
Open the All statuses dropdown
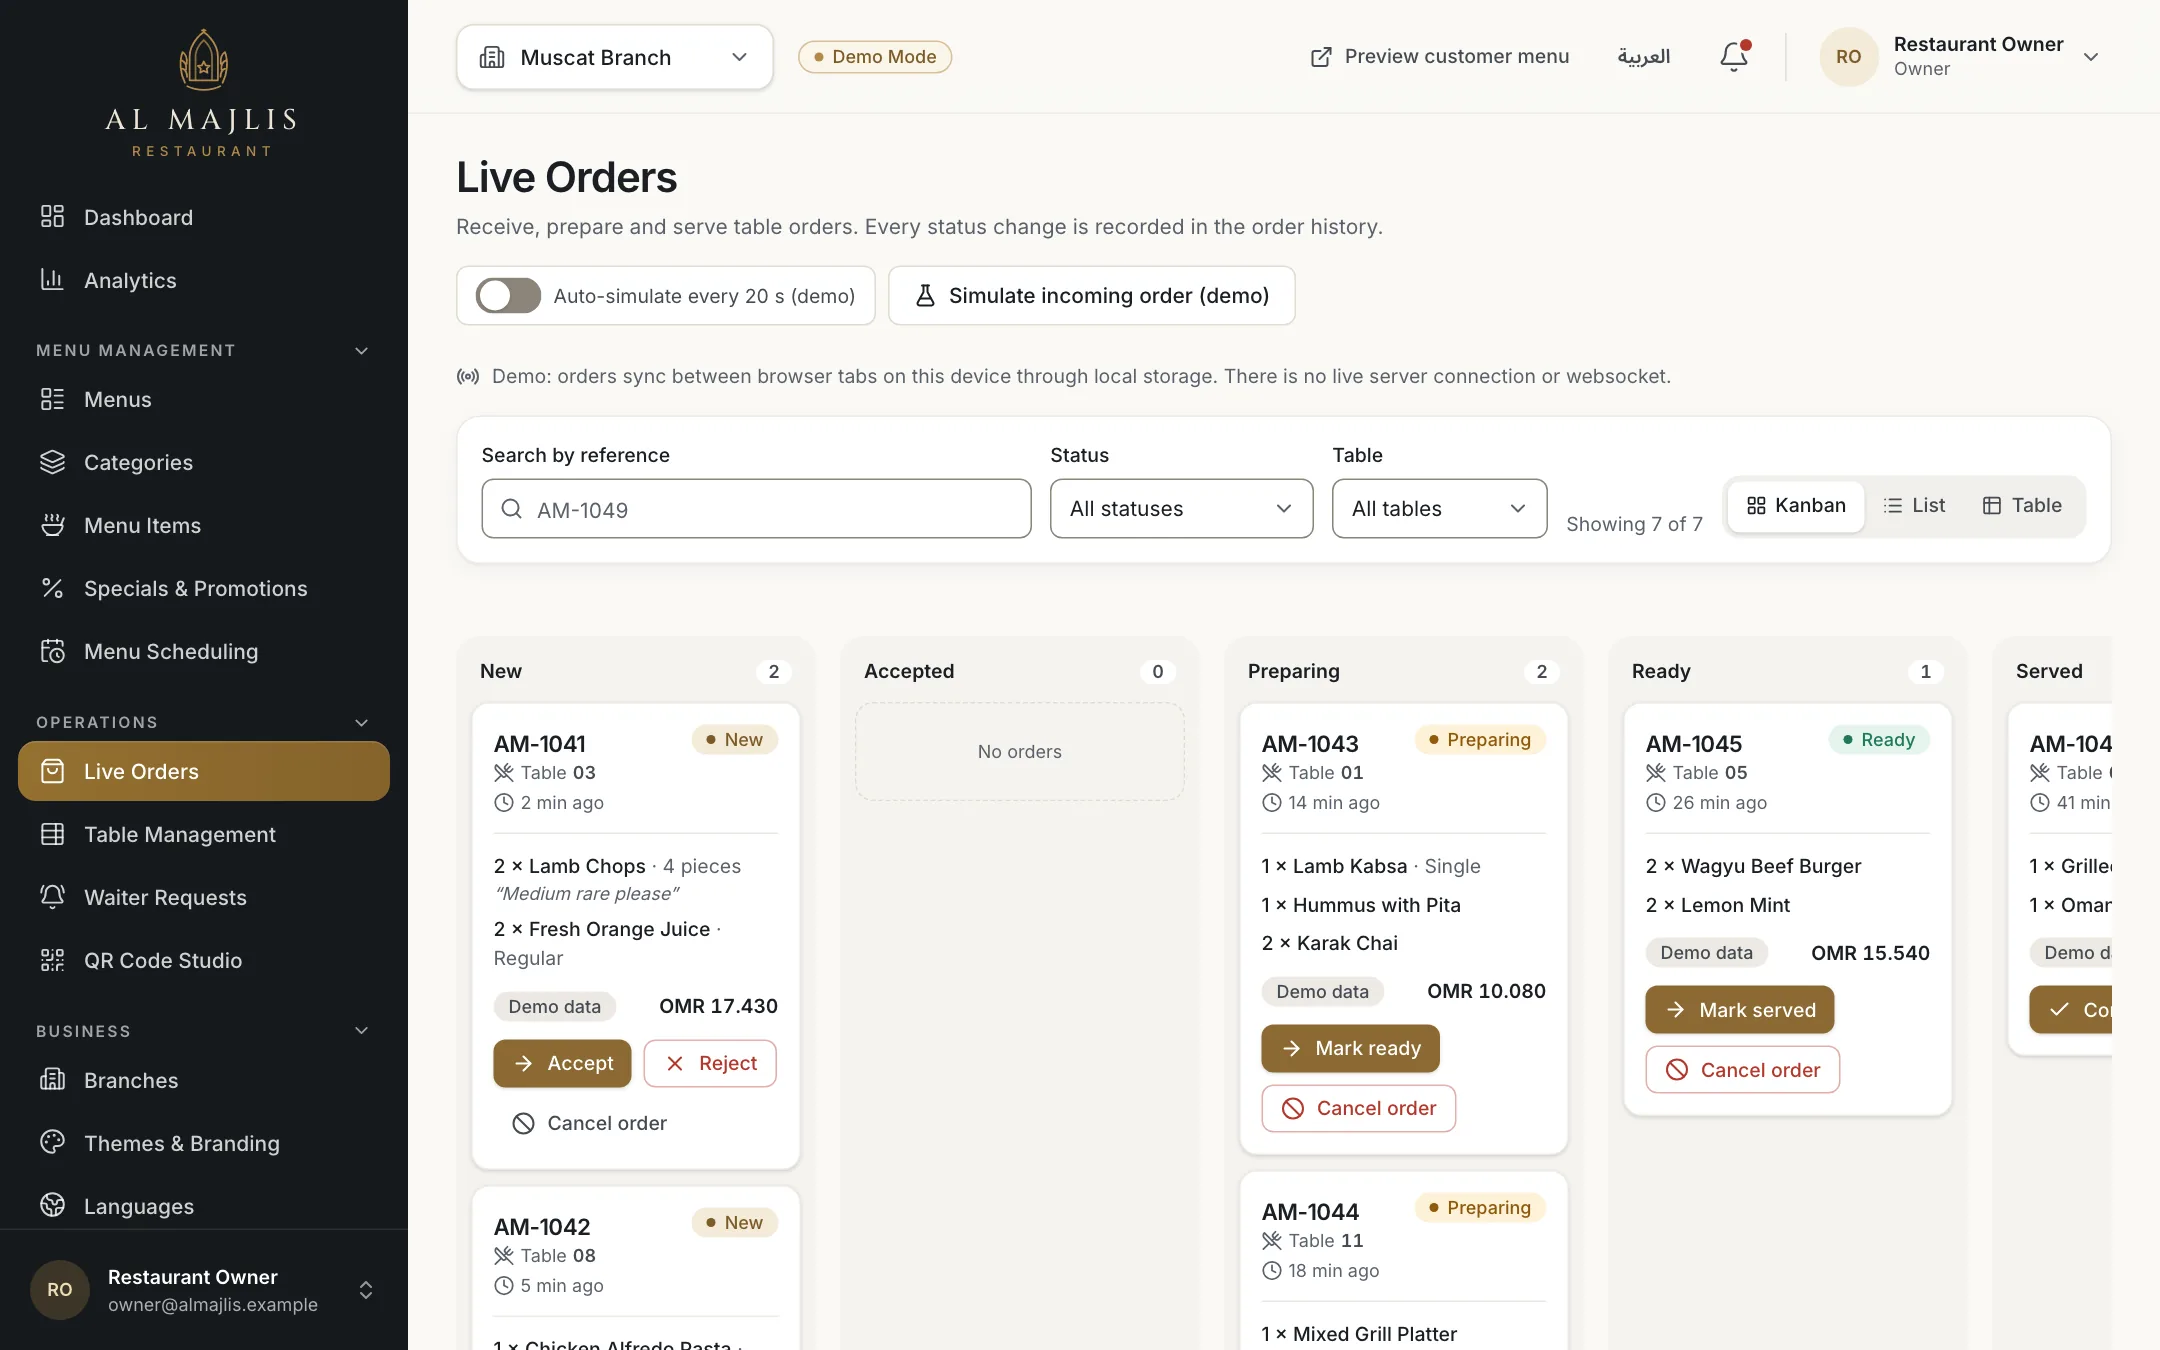[1181, 508]
